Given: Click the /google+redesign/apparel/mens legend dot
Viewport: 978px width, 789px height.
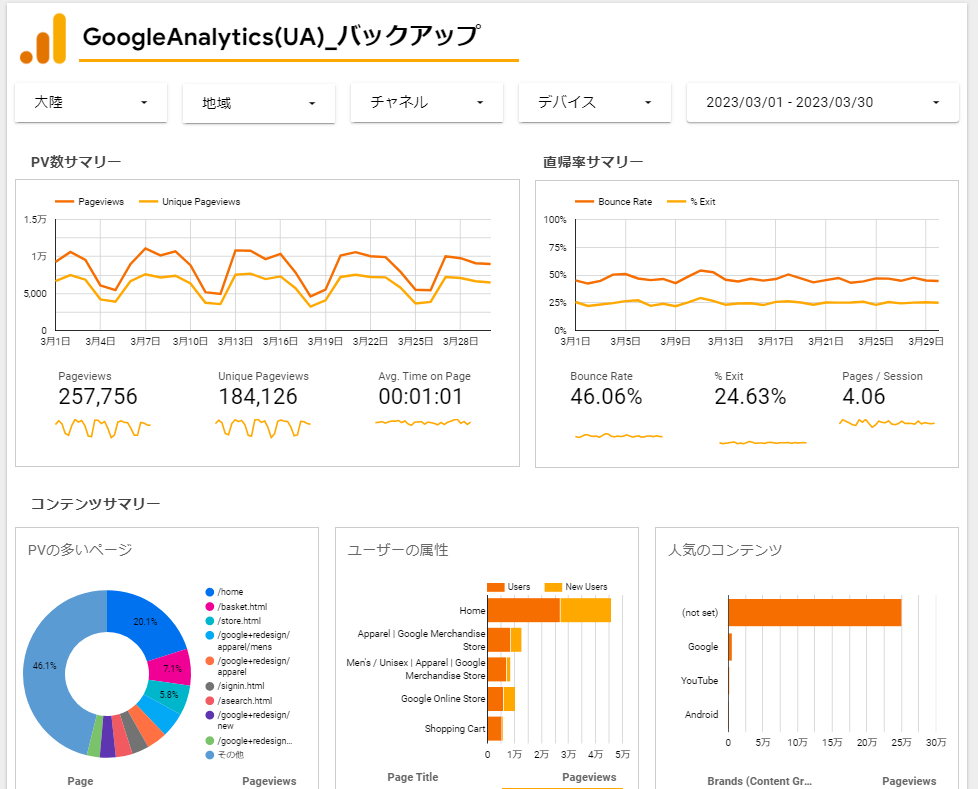Looking at the screenshot, I should [x=210, y=635].
